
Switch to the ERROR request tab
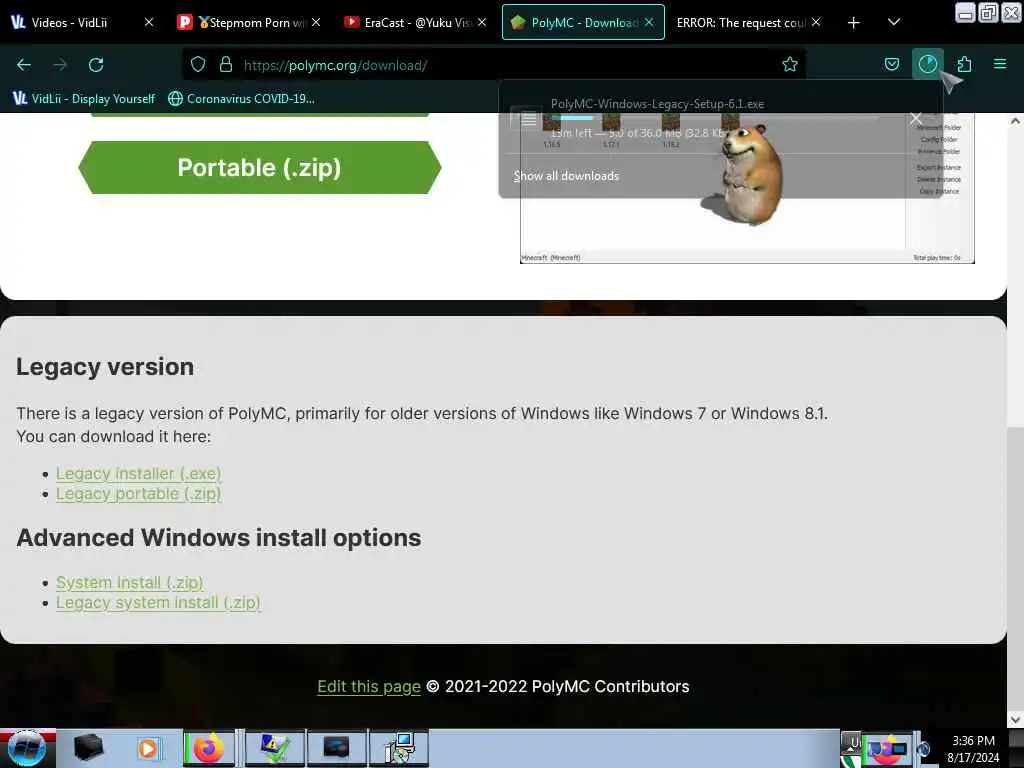click(x=748, y=22)
